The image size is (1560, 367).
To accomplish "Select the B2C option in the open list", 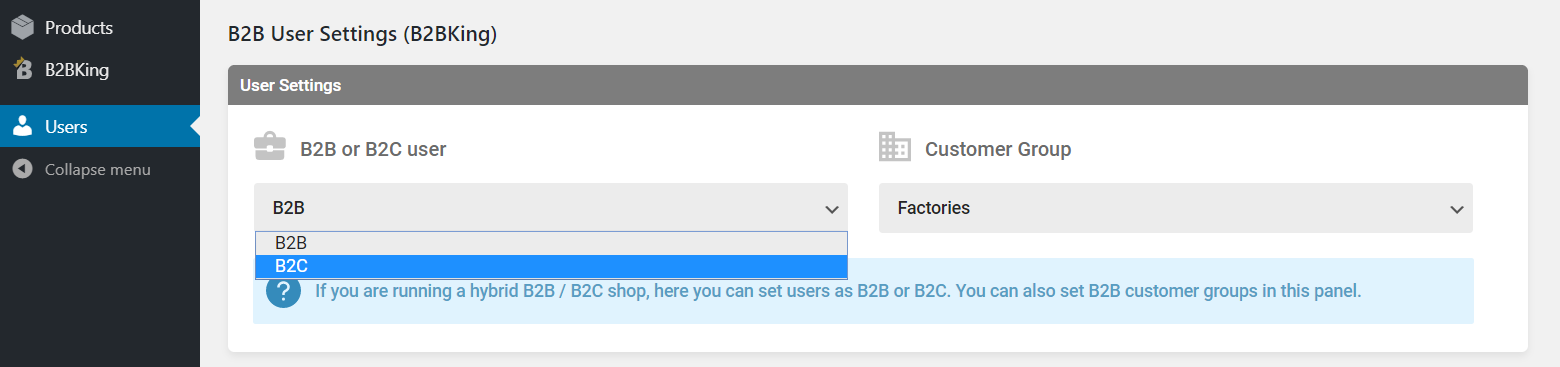I will coord(551,267).
